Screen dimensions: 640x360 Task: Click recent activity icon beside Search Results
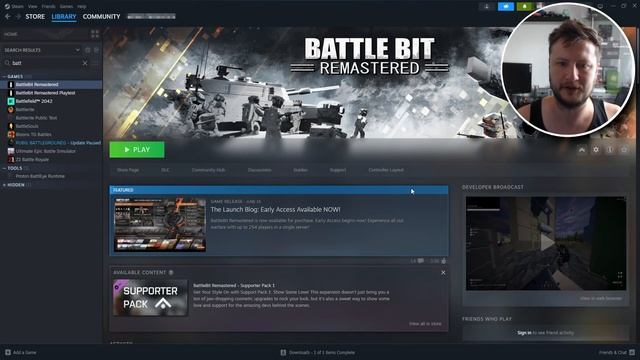click(x=87, y=50)
